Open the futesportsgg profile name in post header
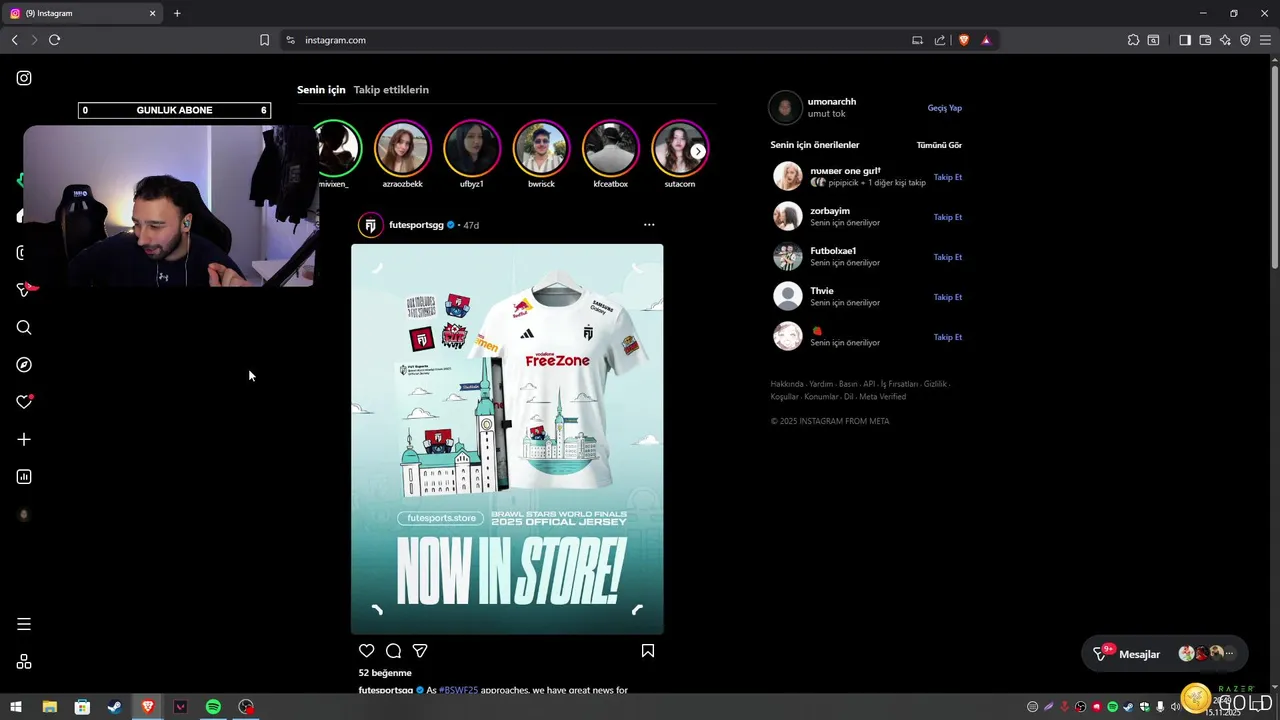 pyautogui.click(x=416, y=225)
